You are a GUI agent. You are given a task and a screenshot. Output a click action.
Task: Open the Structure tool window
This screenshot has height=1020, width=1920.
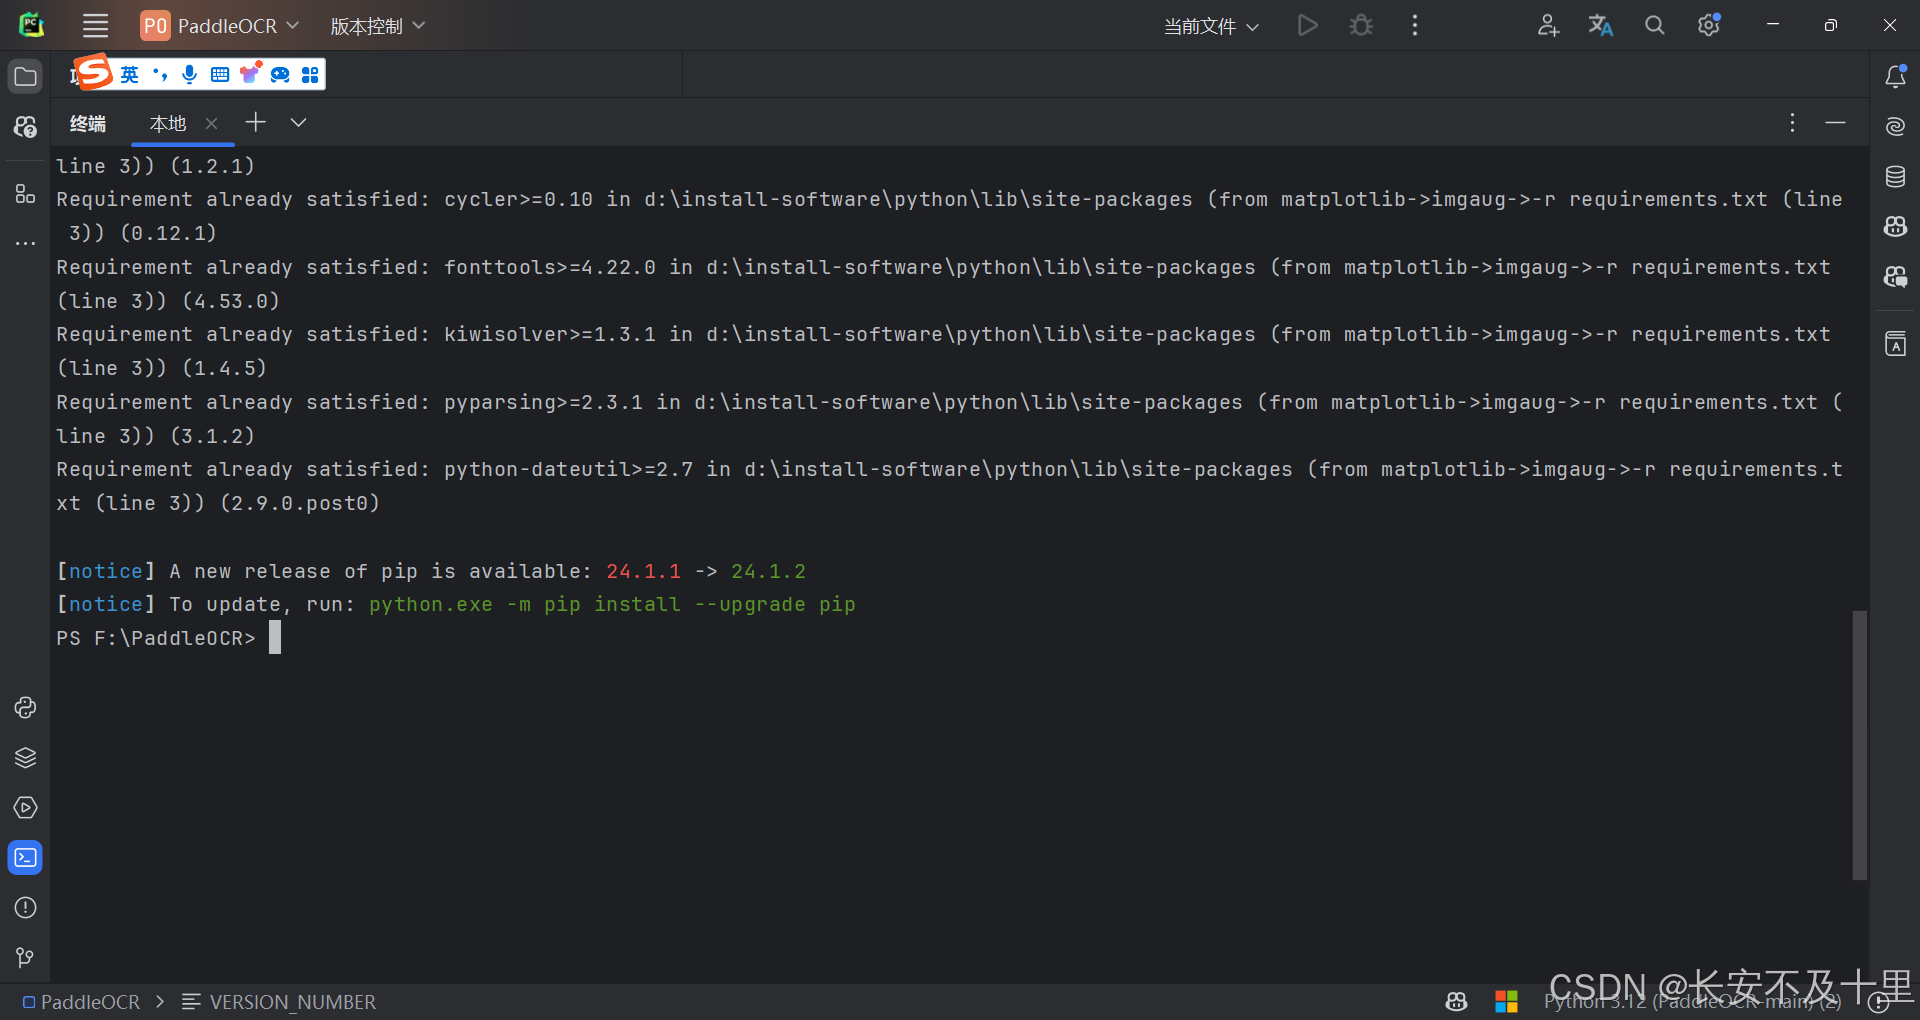[25, 193]
